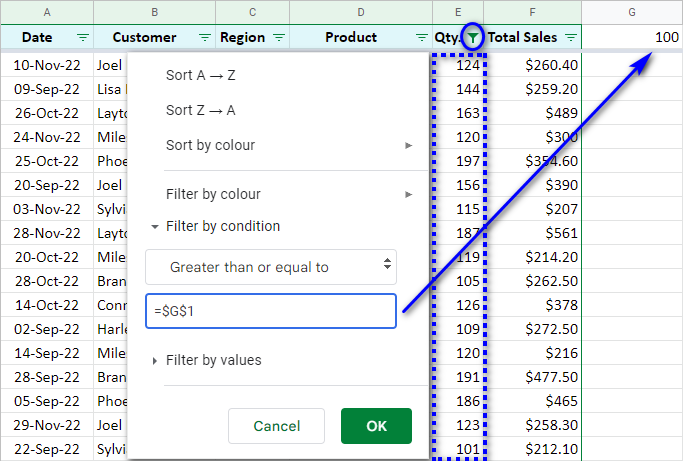The height and width of the screenshot is (461, 683).
Task: Select the Total Sales cell $262.50
Action: 532,281
